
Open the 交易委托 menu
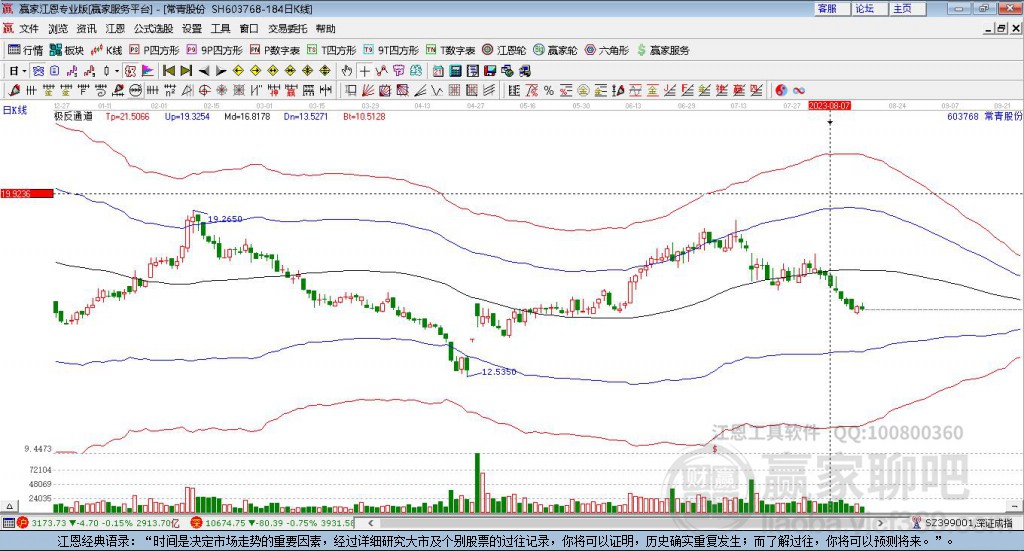click(287, 29)
